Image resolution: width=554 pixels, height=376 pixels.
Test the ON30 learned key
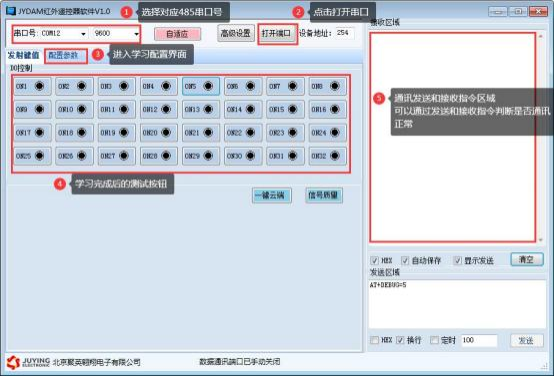click(x=243, y=156)
